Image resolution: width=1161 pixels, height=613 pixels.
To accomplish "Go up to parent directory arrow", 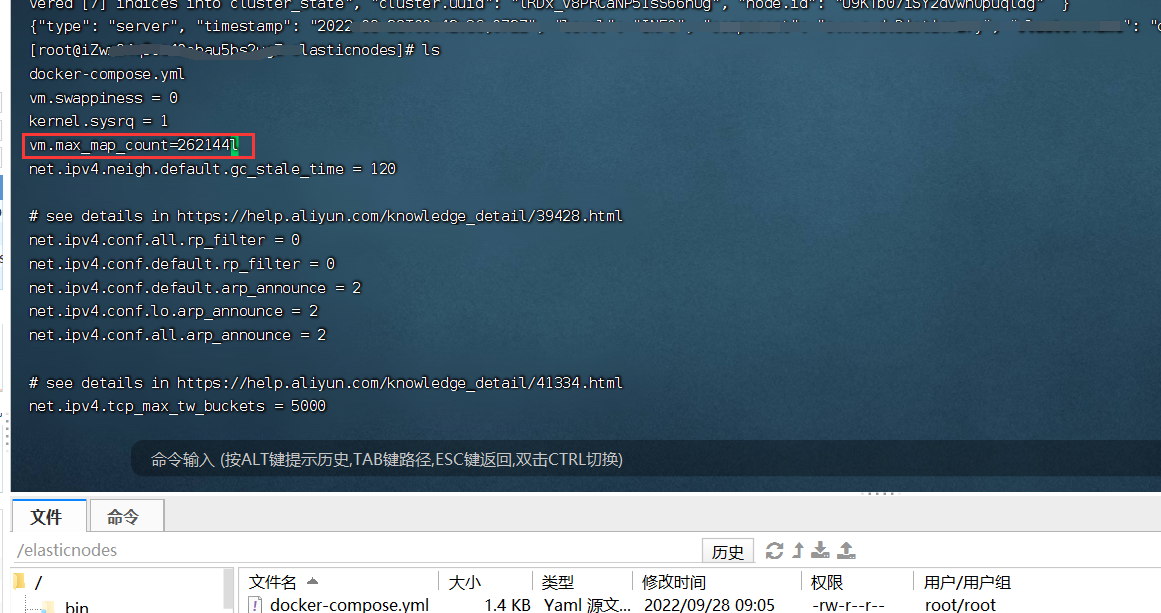I will [x=798, y=550].
